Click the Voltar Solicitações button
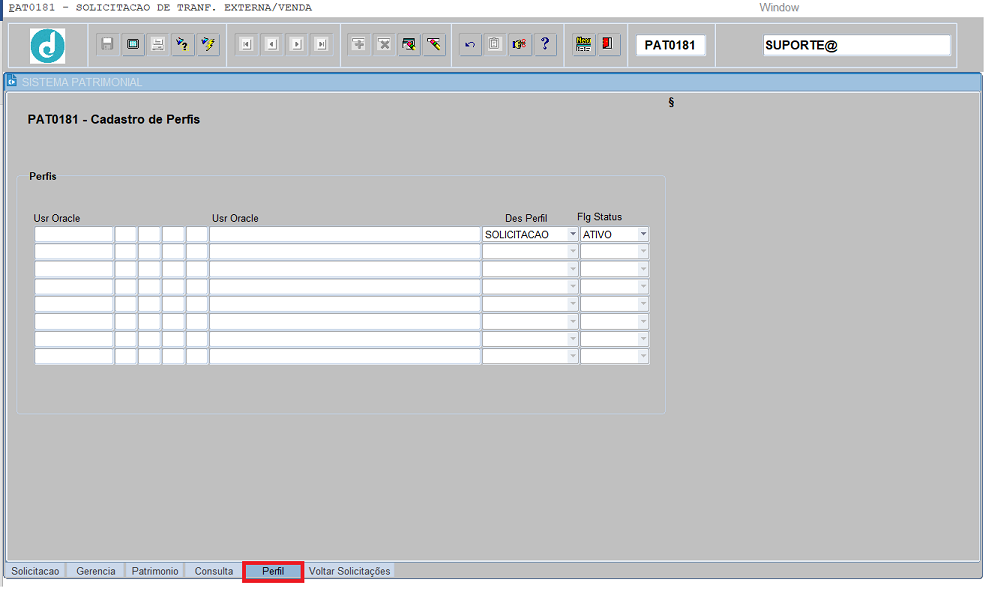 [x=349, y=571]
